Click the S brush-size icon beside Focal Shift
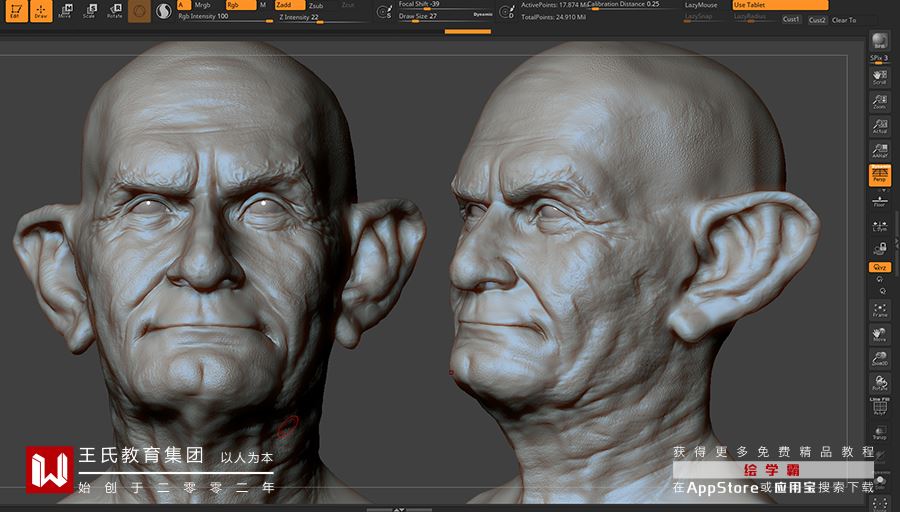The height and width of the screenshot is (512, 900). tap(383, 11)
